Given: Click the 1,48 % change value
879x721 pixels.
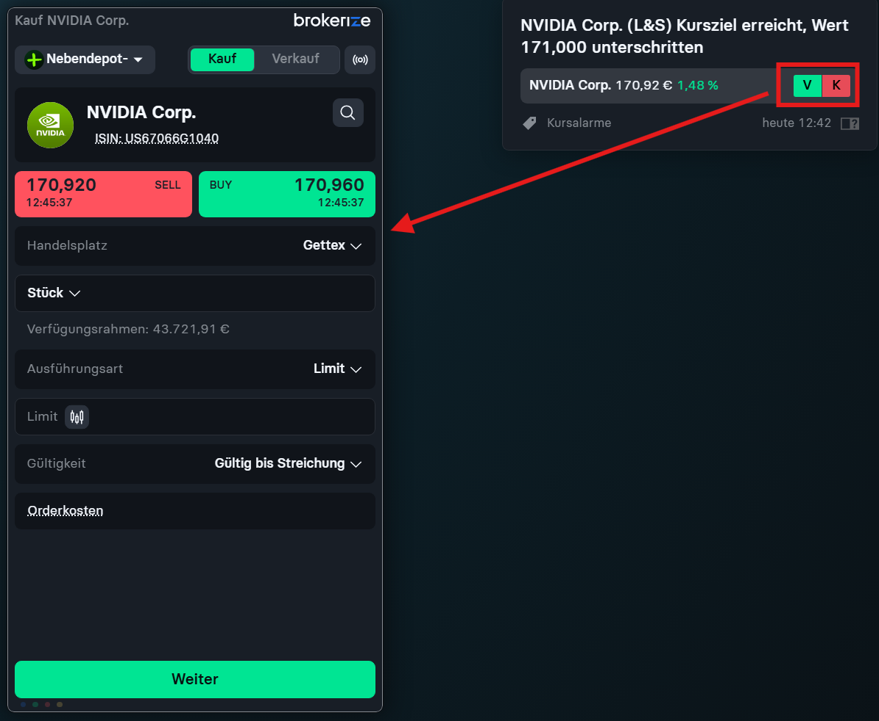Looking at the screenshot, I should [x=697, y=85].
